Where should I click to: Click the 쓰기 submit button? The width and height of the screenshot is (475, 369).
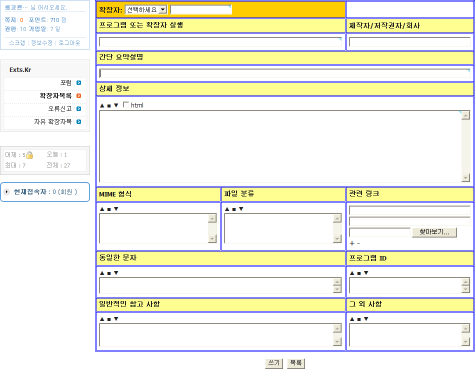click(x=274, y=363)
